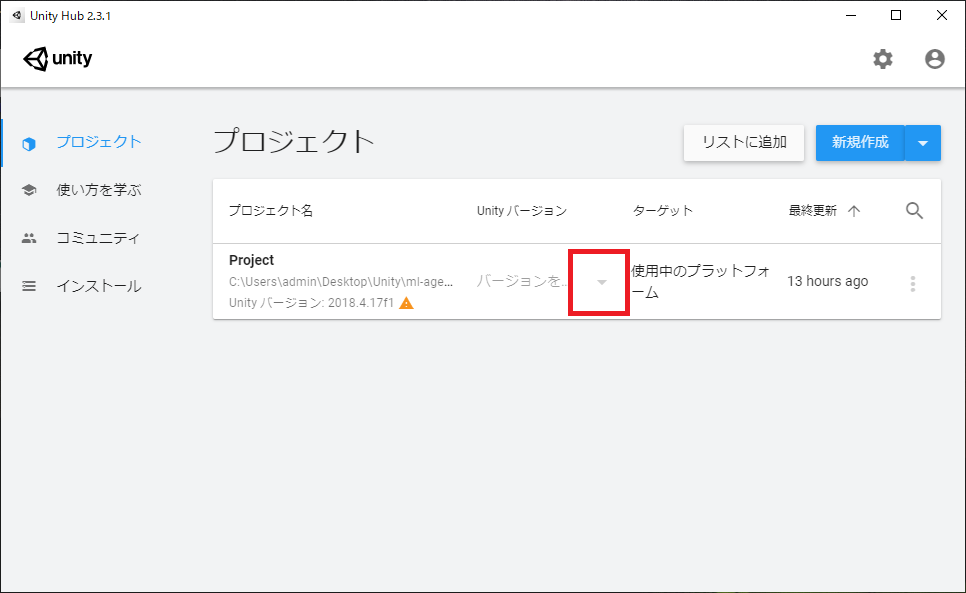966x593 pixels.
Task: Click the Unity バージョン: 2018.4.17f1 label
Action: 311,303
